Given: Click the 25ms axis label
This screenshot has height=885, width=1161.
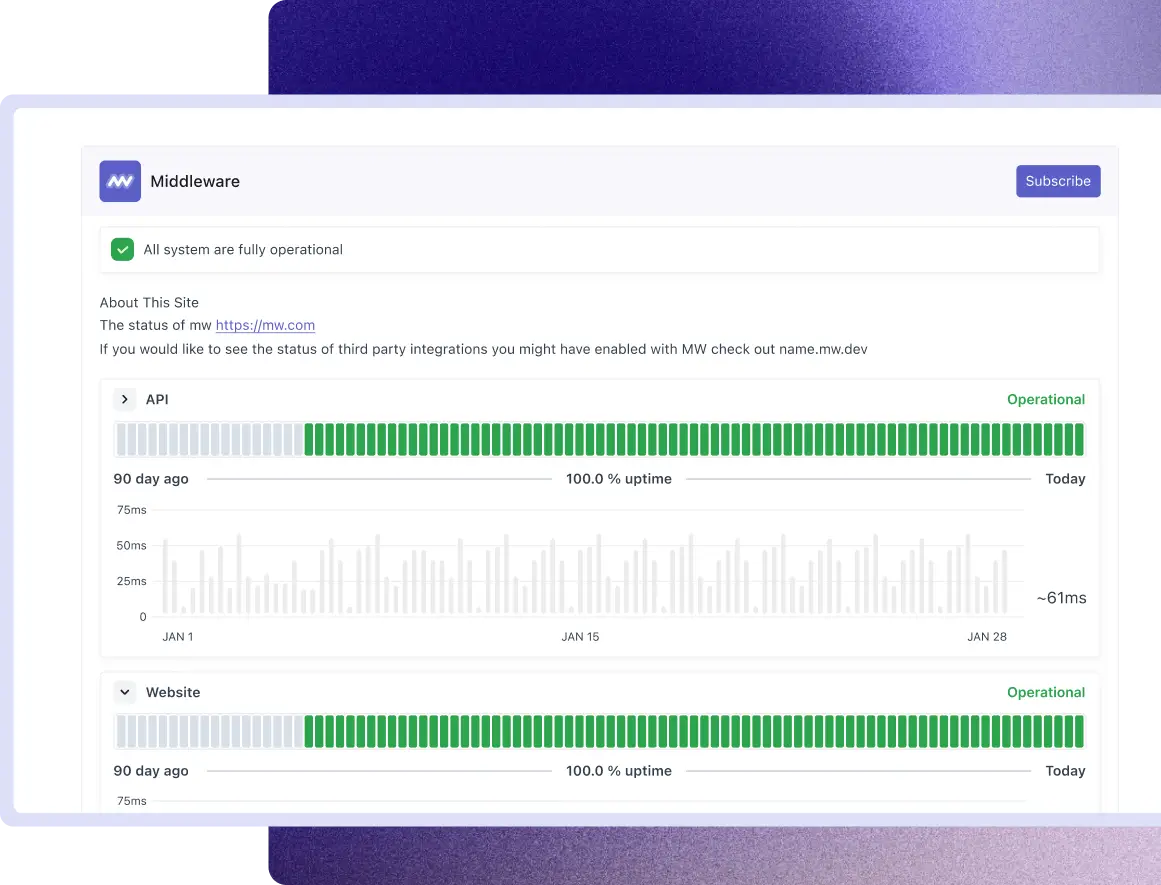Looking at the screenshot, I should (x=131, y=581).
